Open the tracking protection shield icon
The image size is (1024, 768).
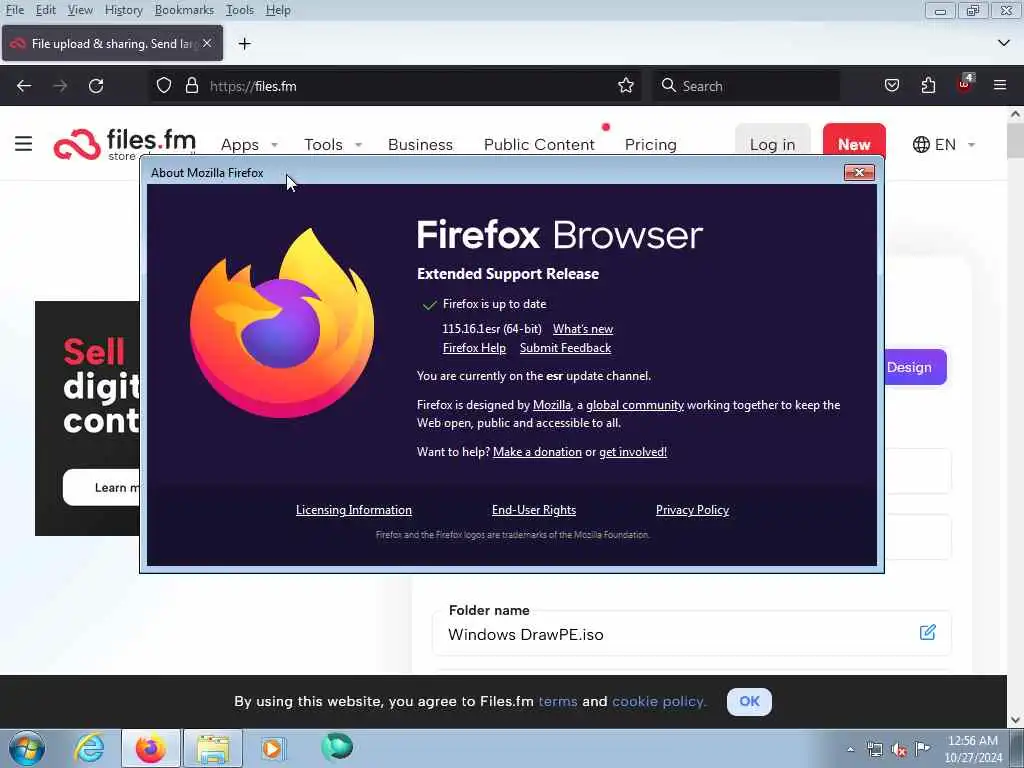tap(164, 86)
